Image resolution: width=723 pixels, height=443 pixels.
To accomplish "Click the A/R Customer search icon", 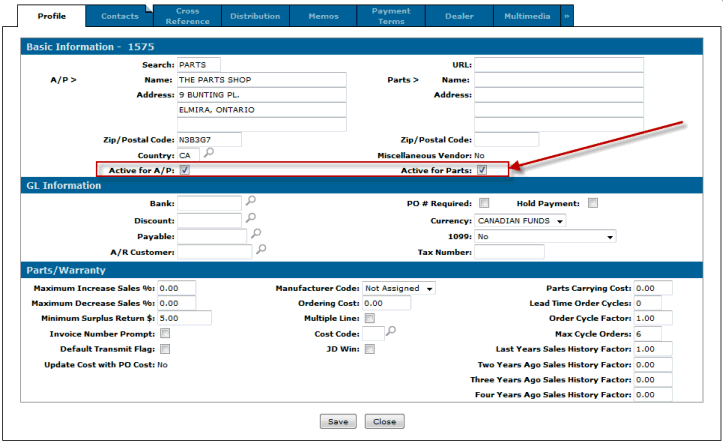I will click(260, 252).
